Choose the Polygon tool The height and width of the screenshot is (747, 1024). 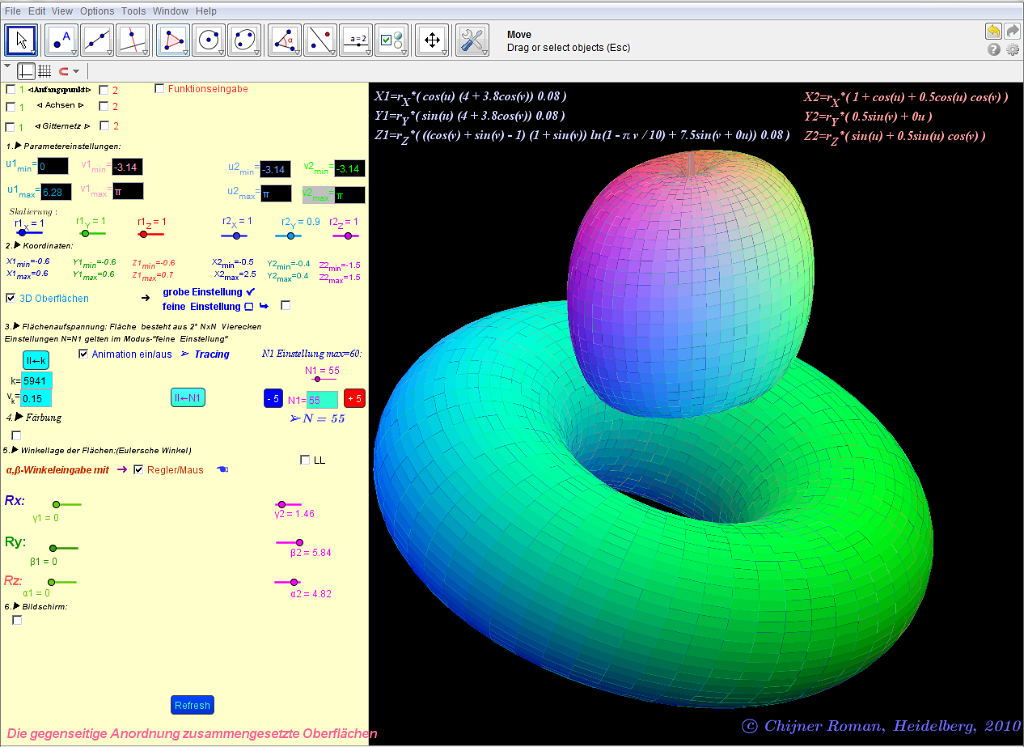[x=174, y=40]
